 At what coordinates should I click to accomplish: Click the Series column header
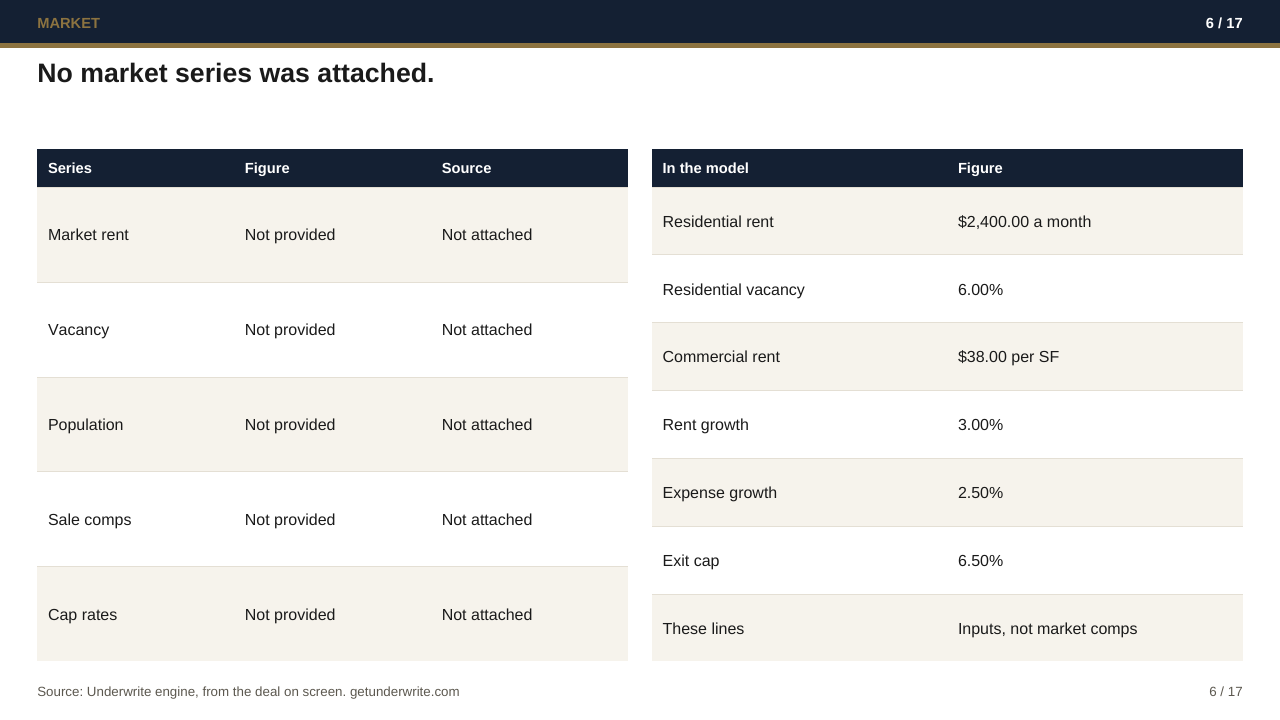(x=70, y=168)
